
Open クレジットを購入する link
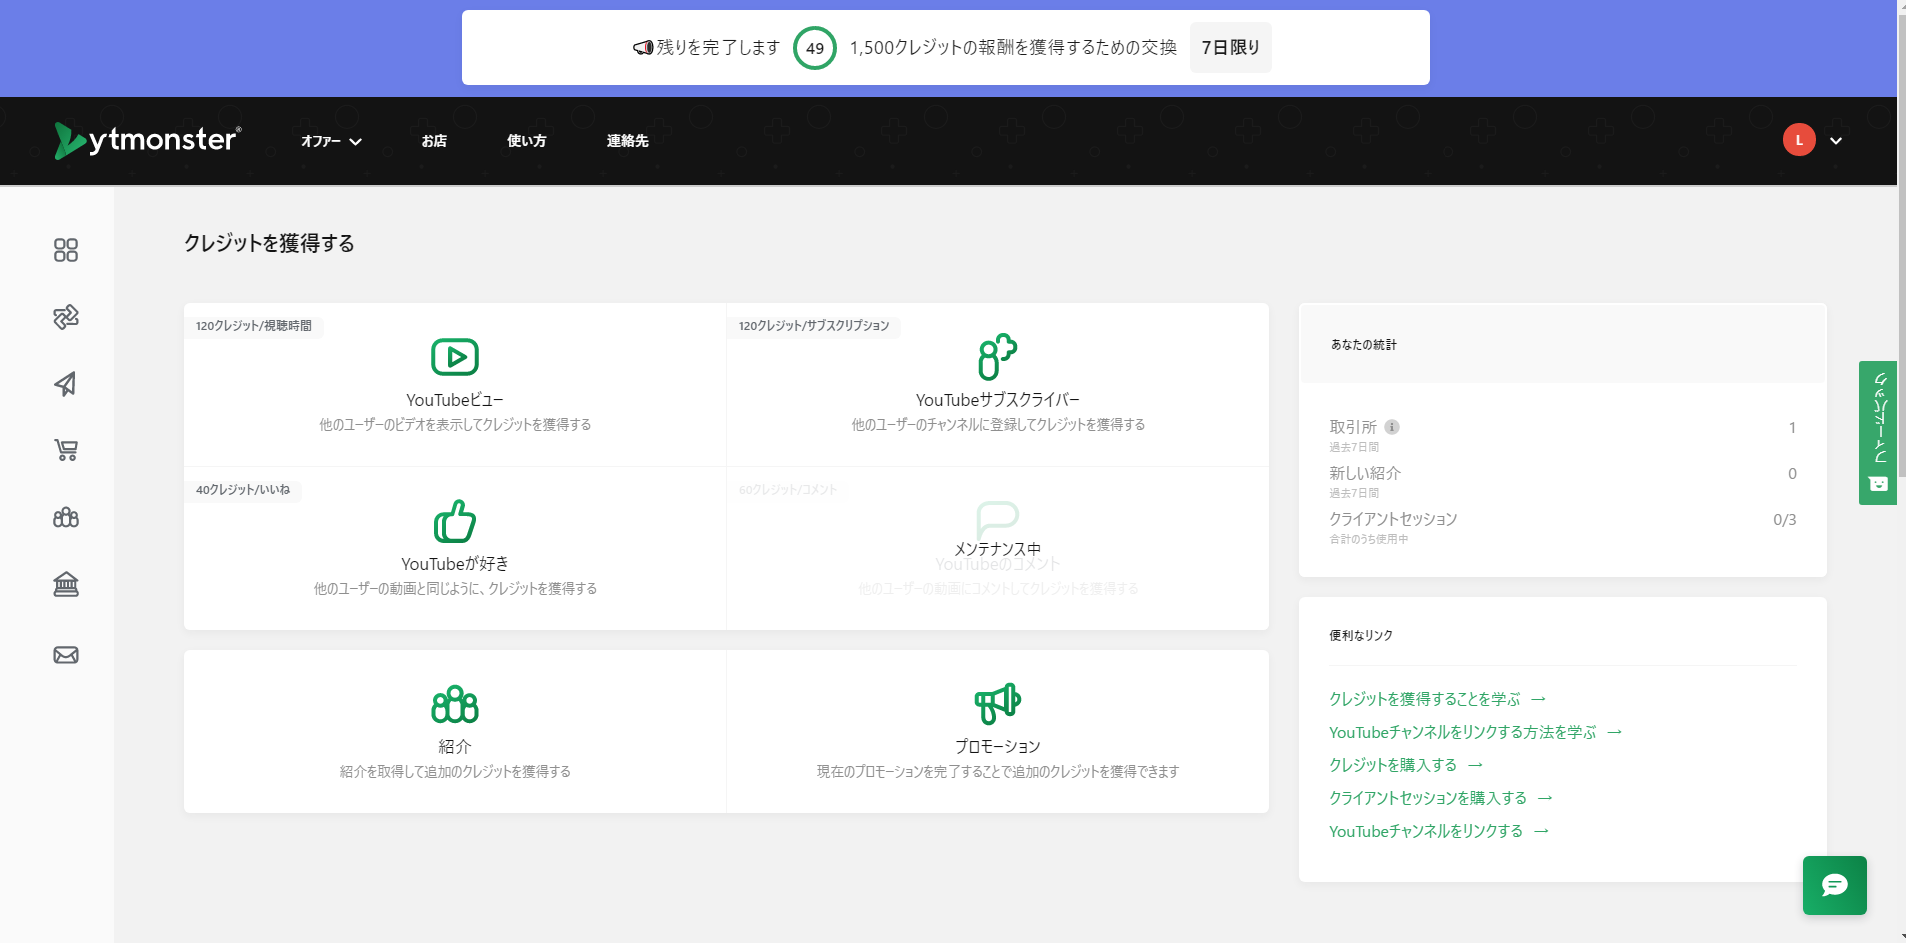(1405, 765)
